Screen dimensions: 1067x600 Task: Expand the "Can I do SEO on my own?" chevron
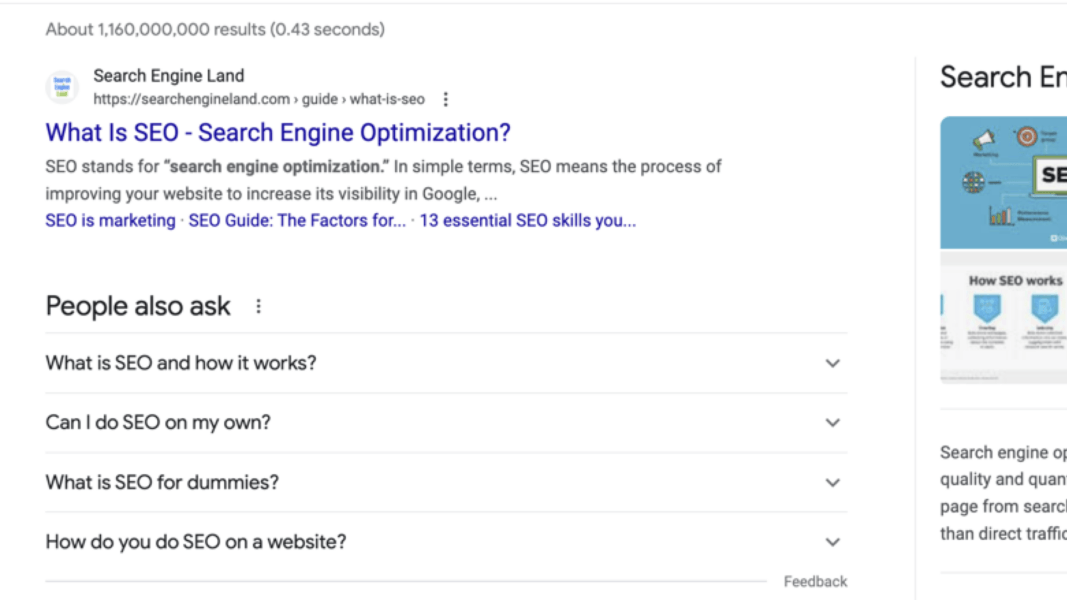[x=832, y=423]
